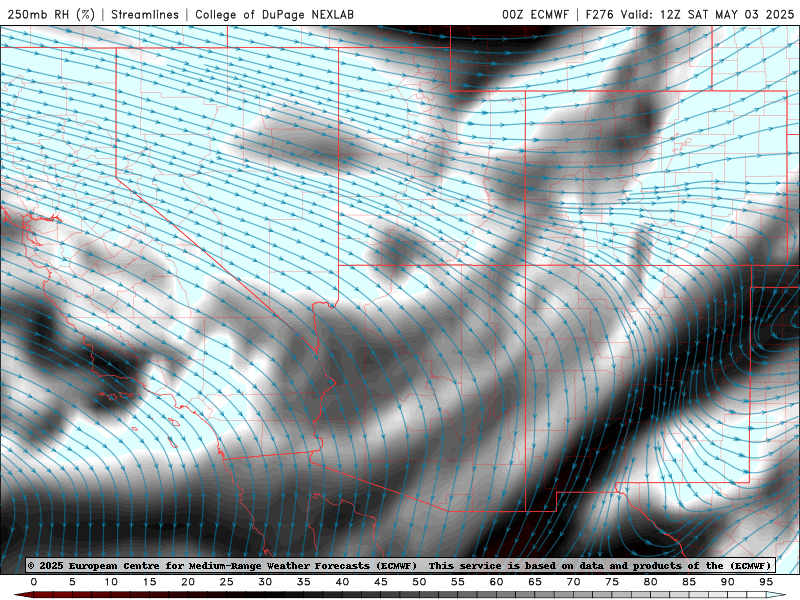Viewport: 800px width, 600px height.
Task: Click color scale label "10"
Action: 111,582
